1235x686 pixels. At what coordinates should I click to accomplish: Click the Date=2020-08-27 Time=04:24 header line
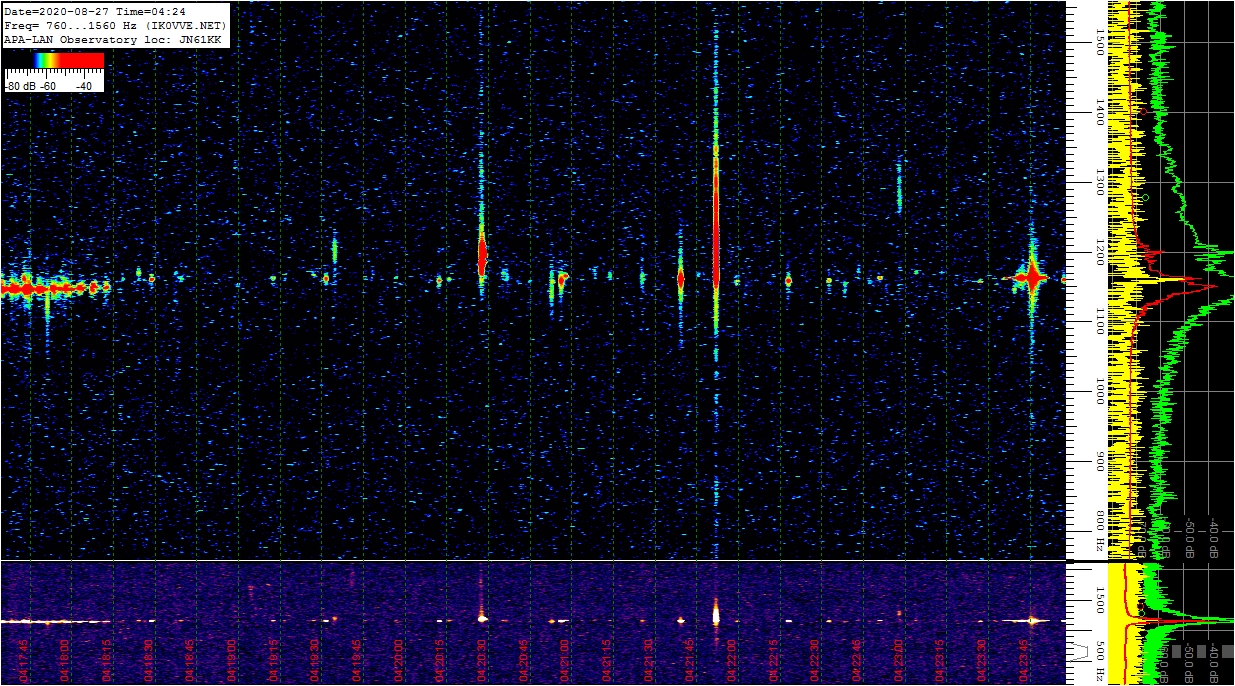coord(95,12)
